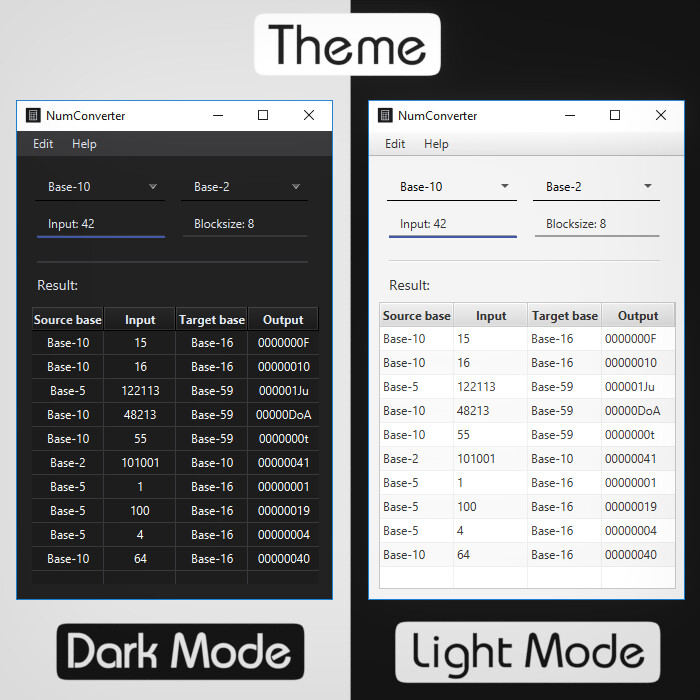This screenshot has width=700, height=700.
Task: Minimize the light mode NumConverter window
Action: tap(570, 115)
